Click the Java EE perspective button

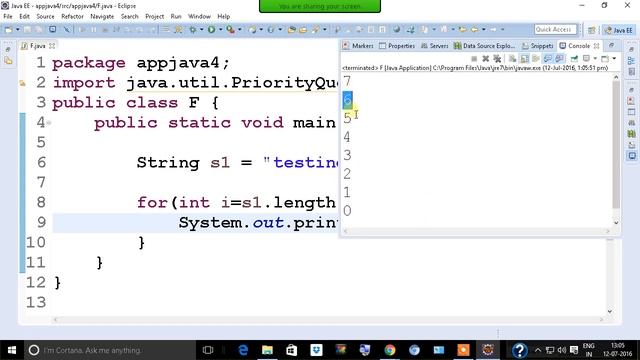point(618,30)
